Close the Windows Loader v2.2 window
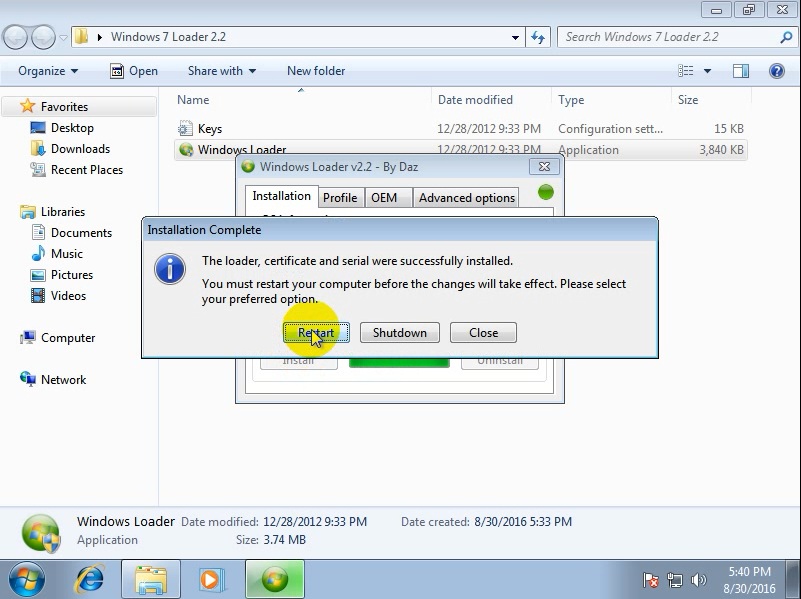801x599 pixels. (545, 166)
